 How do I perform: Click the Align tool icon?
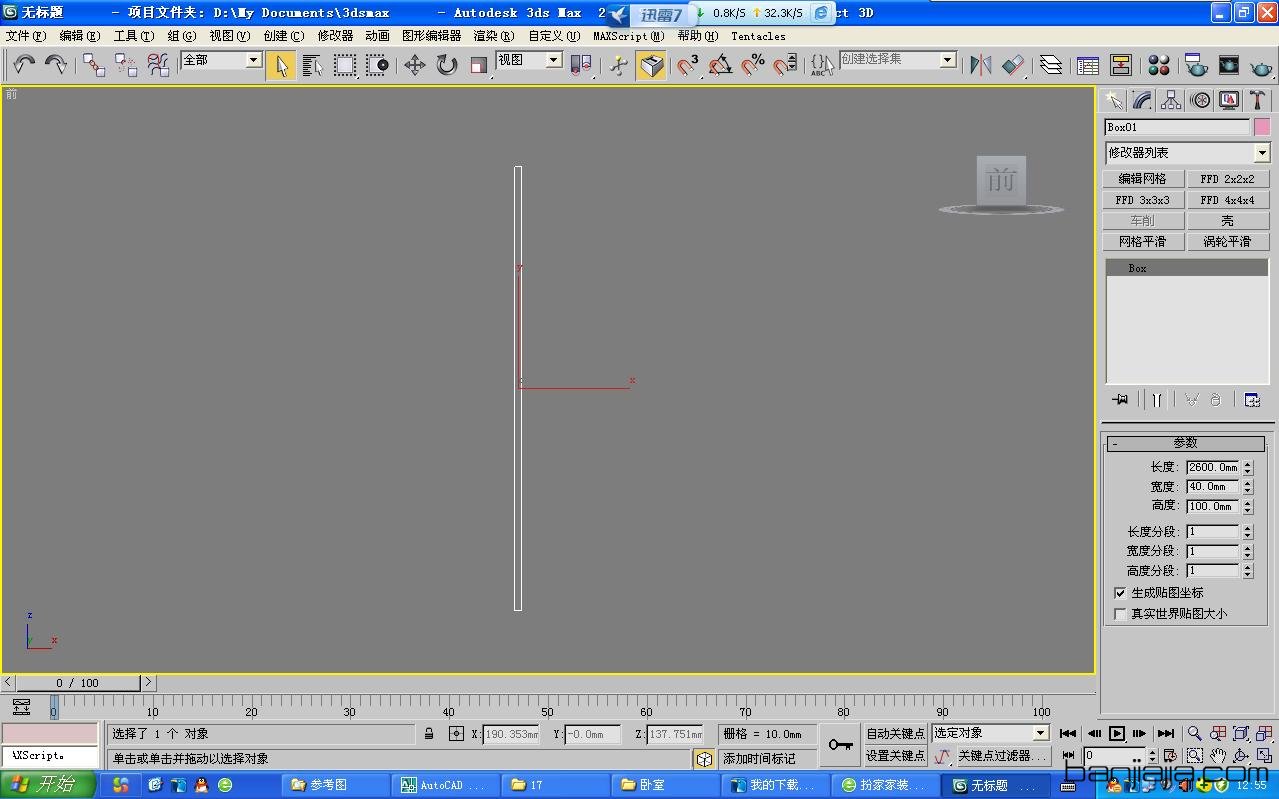[1013, 65]
